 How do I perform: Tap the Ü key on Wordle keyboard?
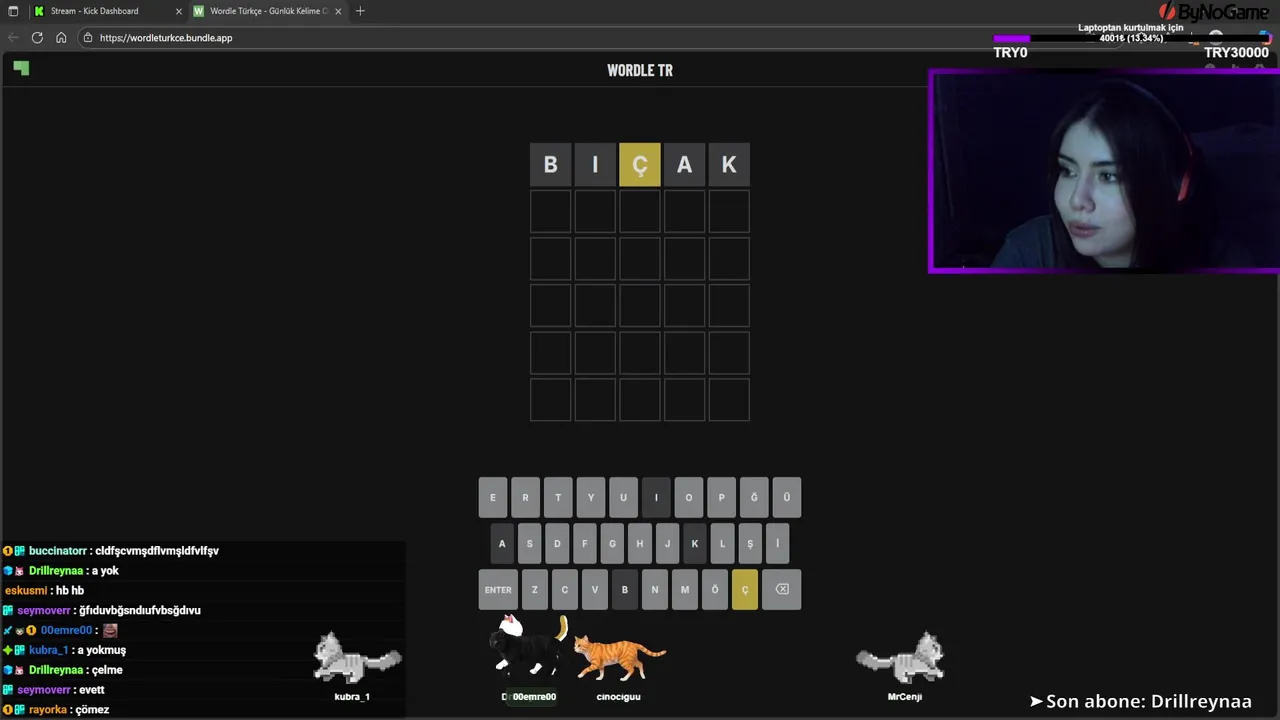click(787, 497)
